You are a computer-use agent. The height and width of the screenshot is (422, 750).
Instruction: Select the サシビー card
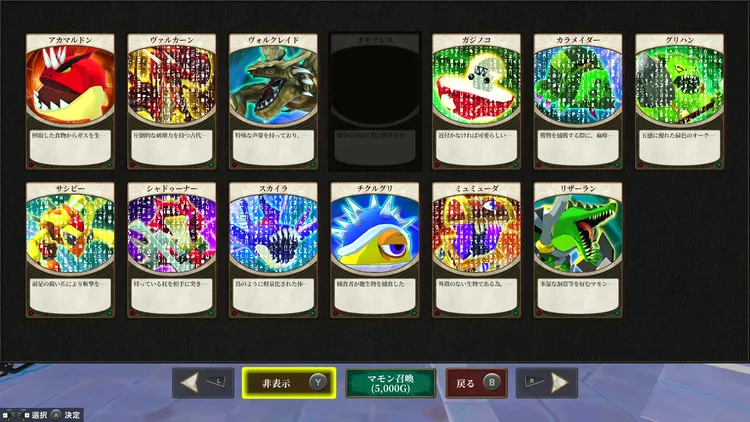pyautogui.click(x=70, y=250)
